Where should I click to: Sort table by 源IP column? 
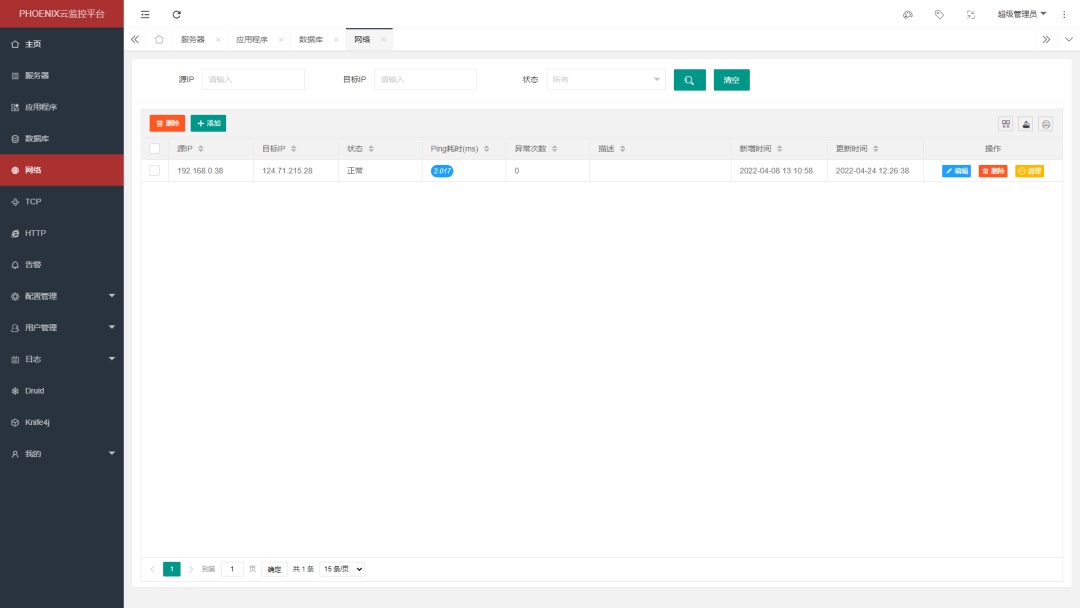[x=201, y=149]
